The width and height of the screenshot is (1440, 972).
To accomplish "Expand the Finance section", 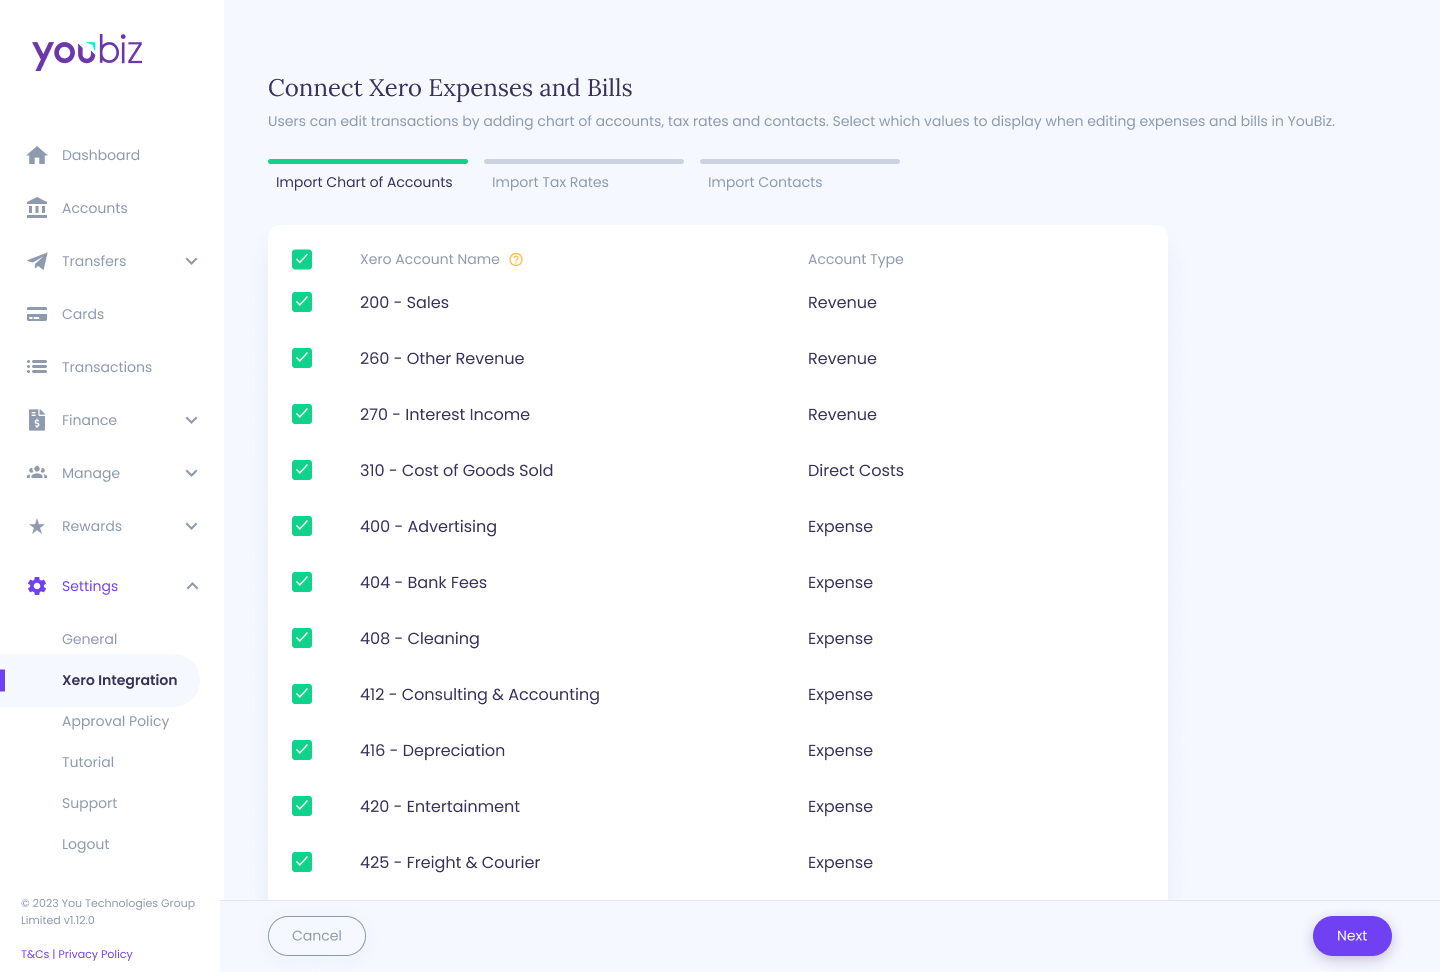I will [191, 420].
